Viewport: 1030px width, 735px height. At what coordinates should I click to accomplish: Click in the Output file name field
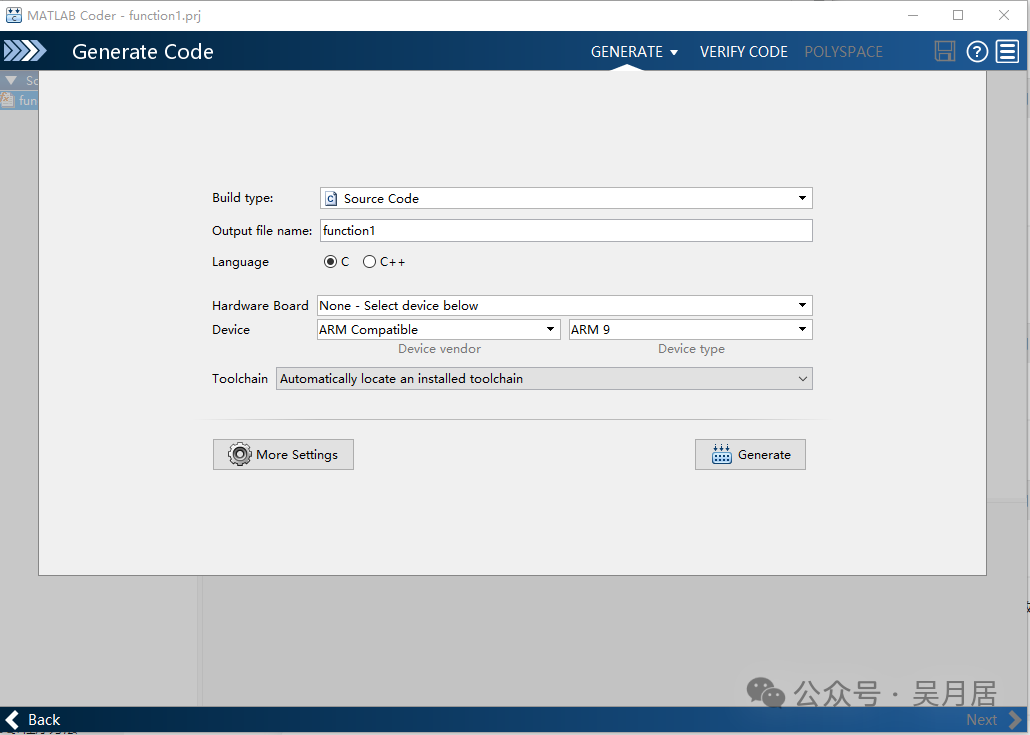point(566,231)
